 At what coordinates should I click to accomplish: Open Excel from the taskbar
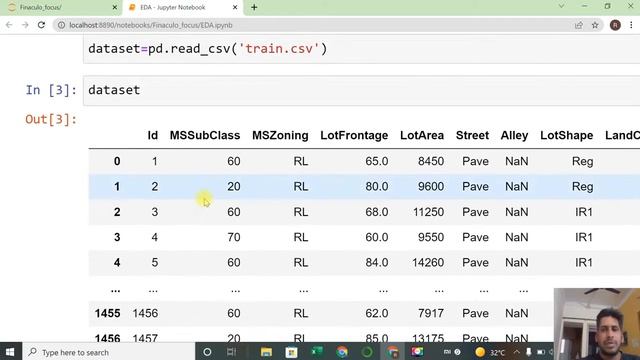point(317,352)
